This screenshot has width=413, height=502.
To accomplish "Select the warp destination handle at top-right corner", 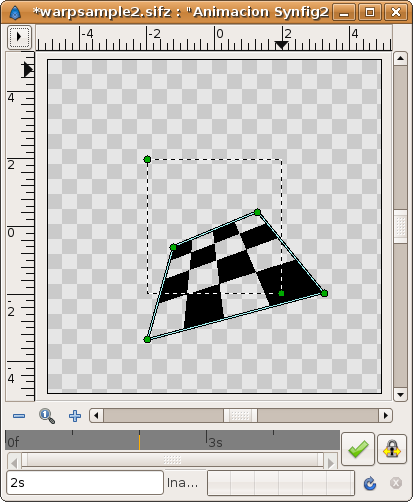I will [x=257, y=212].
